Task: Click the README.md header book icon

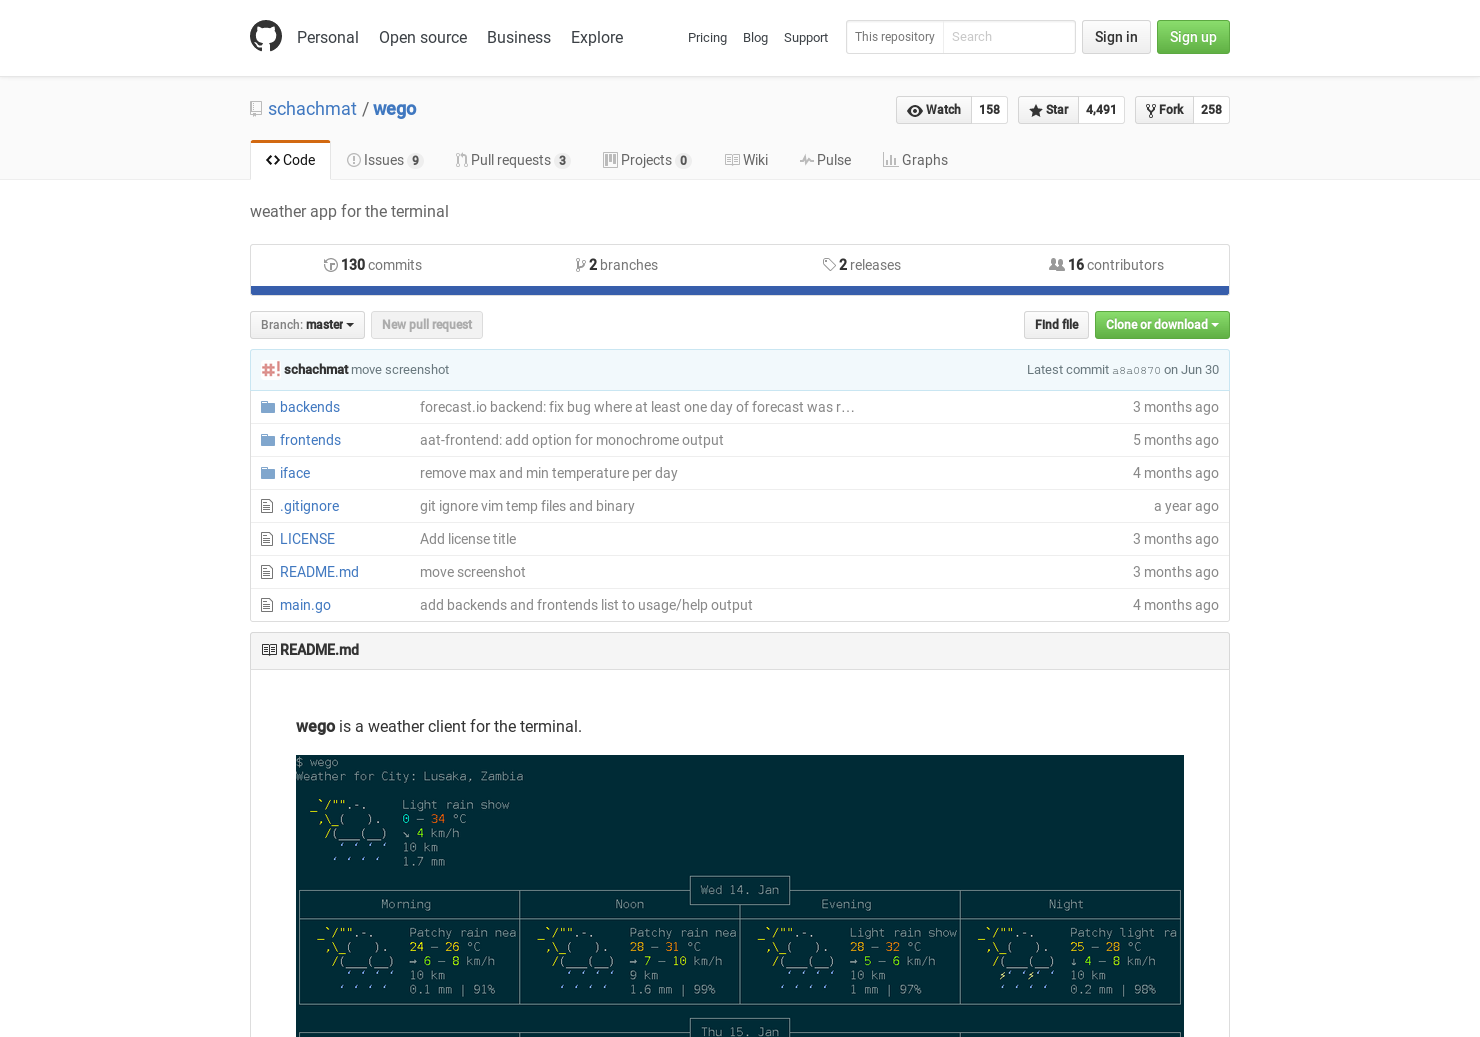Action: point(269,650)
